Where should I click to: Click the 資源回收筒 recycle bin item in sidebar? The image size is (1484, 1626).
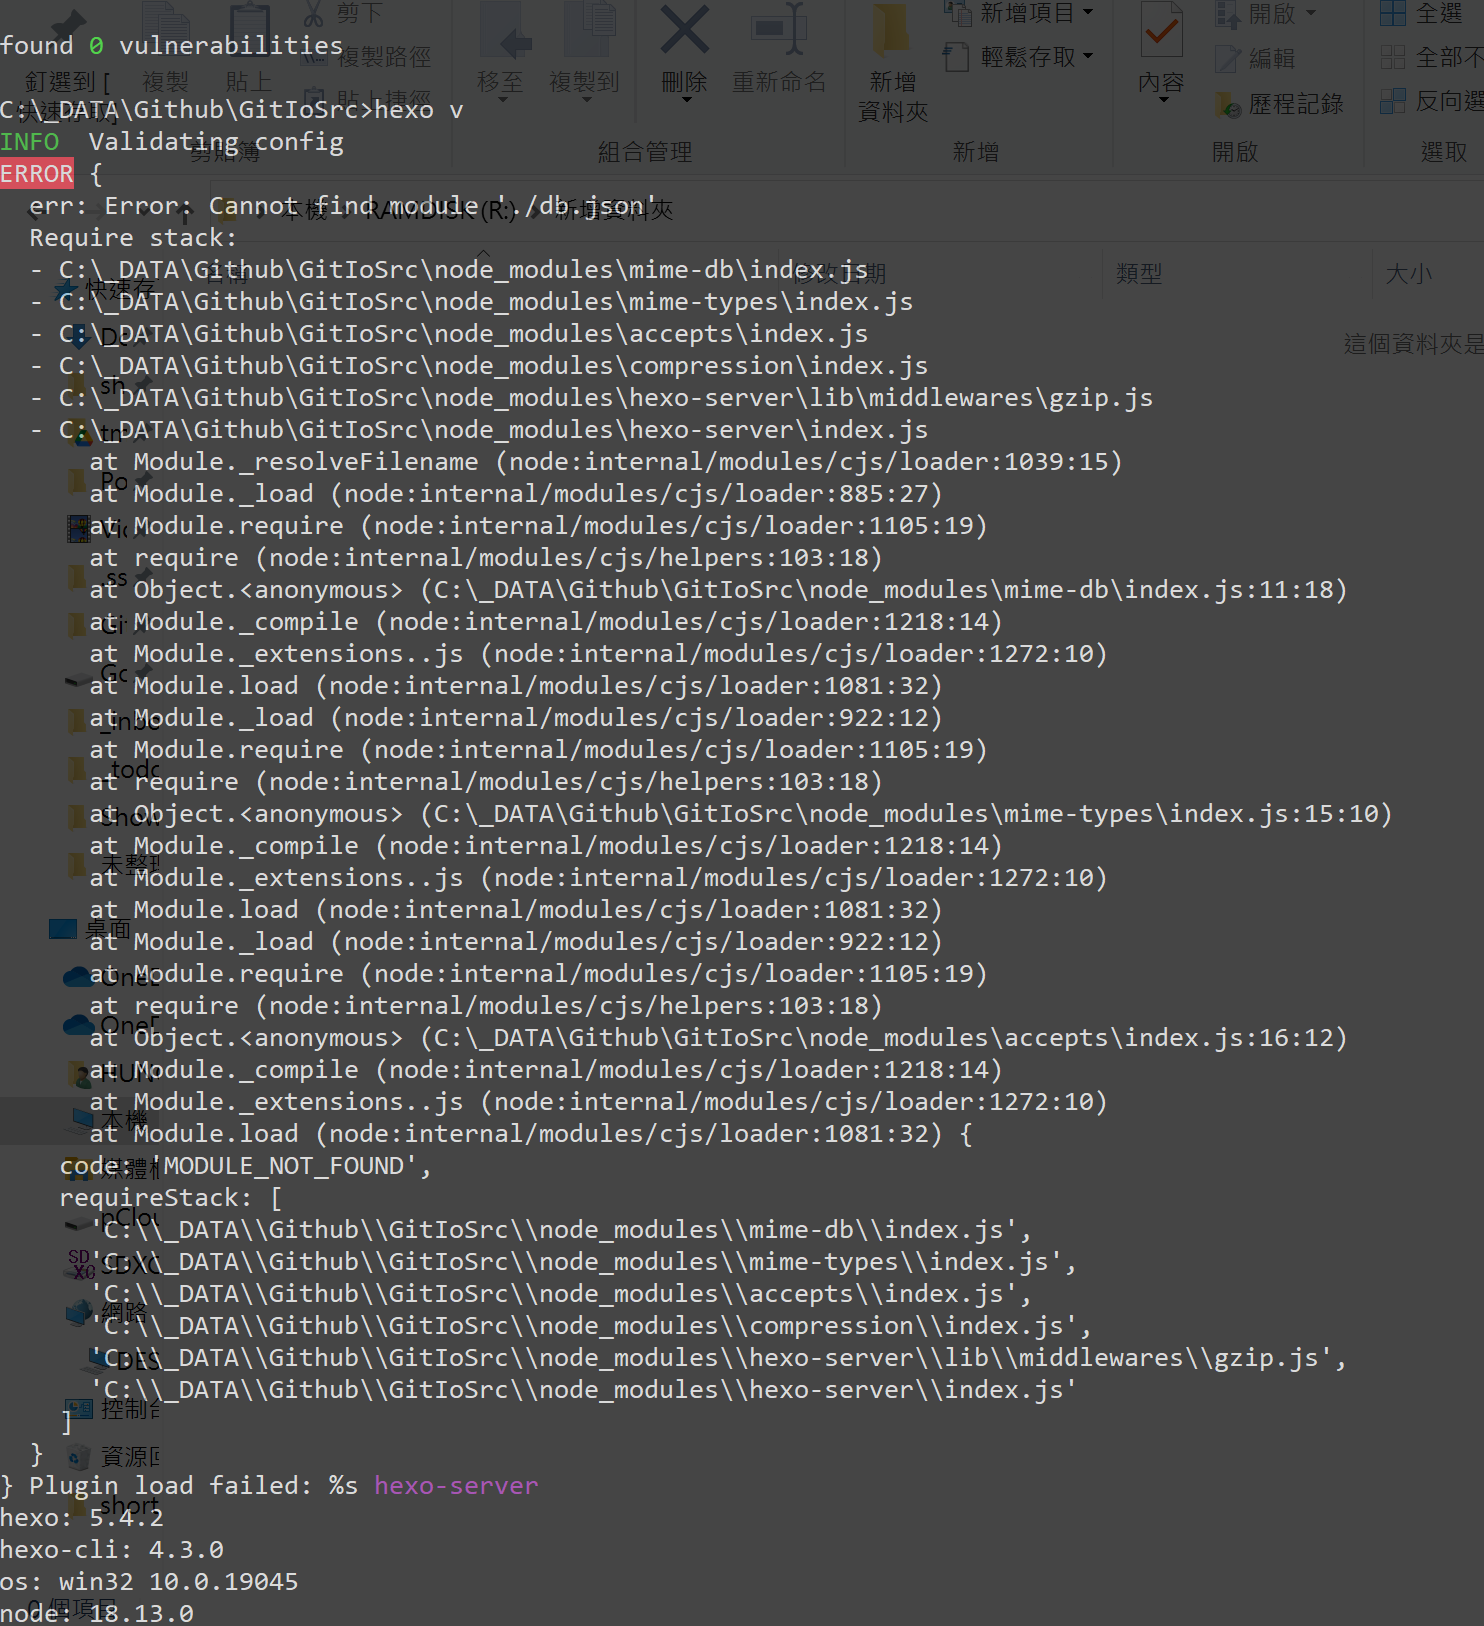click(x=112, y=1456)
